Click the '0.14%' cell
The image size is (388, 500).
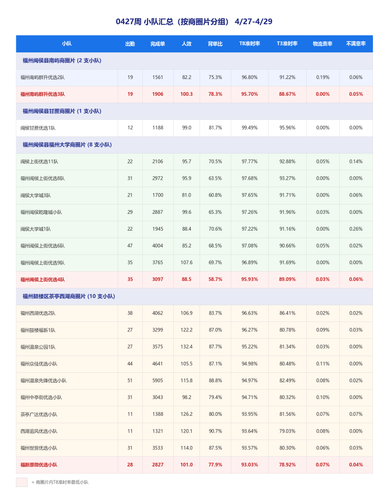pyautogui.click(x=356, y=161)
